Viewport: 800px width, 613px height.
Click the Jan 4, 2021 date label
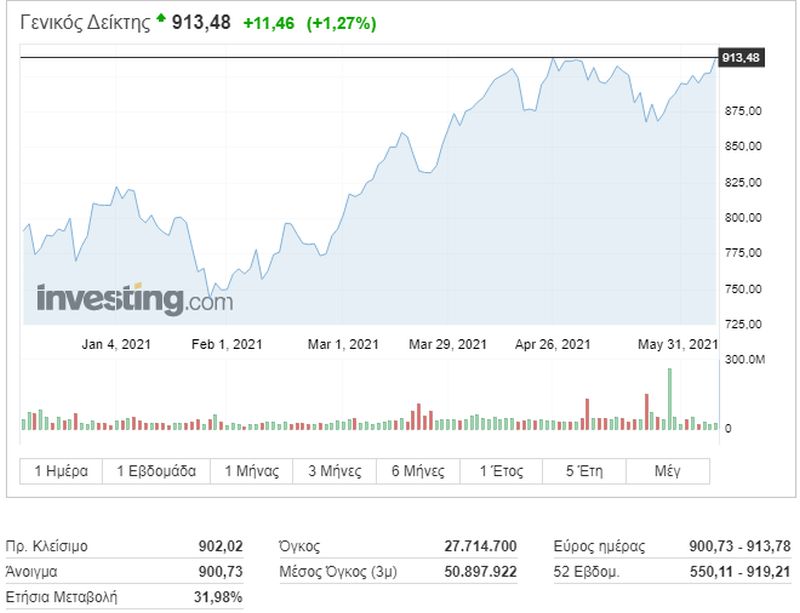pyautogui.click(x=116, y=345)
